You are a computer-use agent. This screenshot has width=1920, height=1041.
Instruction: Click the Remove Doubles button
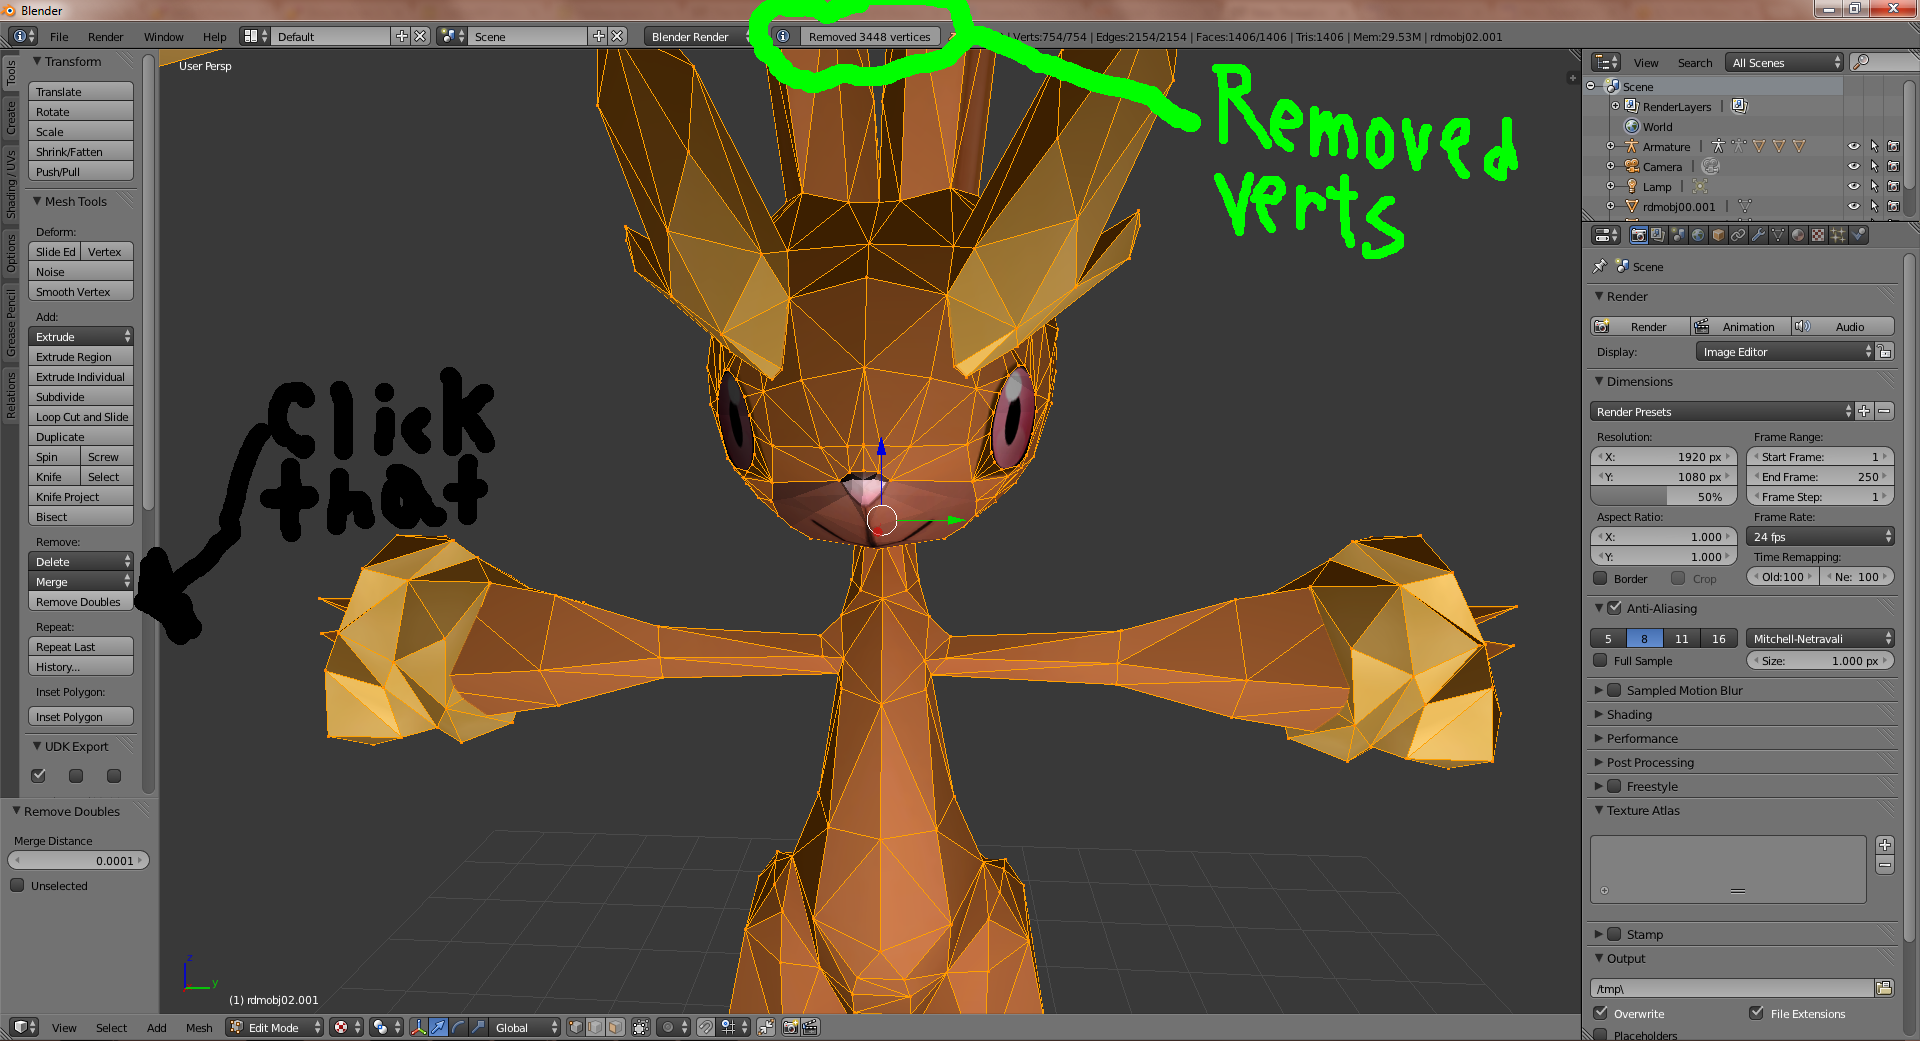pyautogui.click(x=81, y=602)
